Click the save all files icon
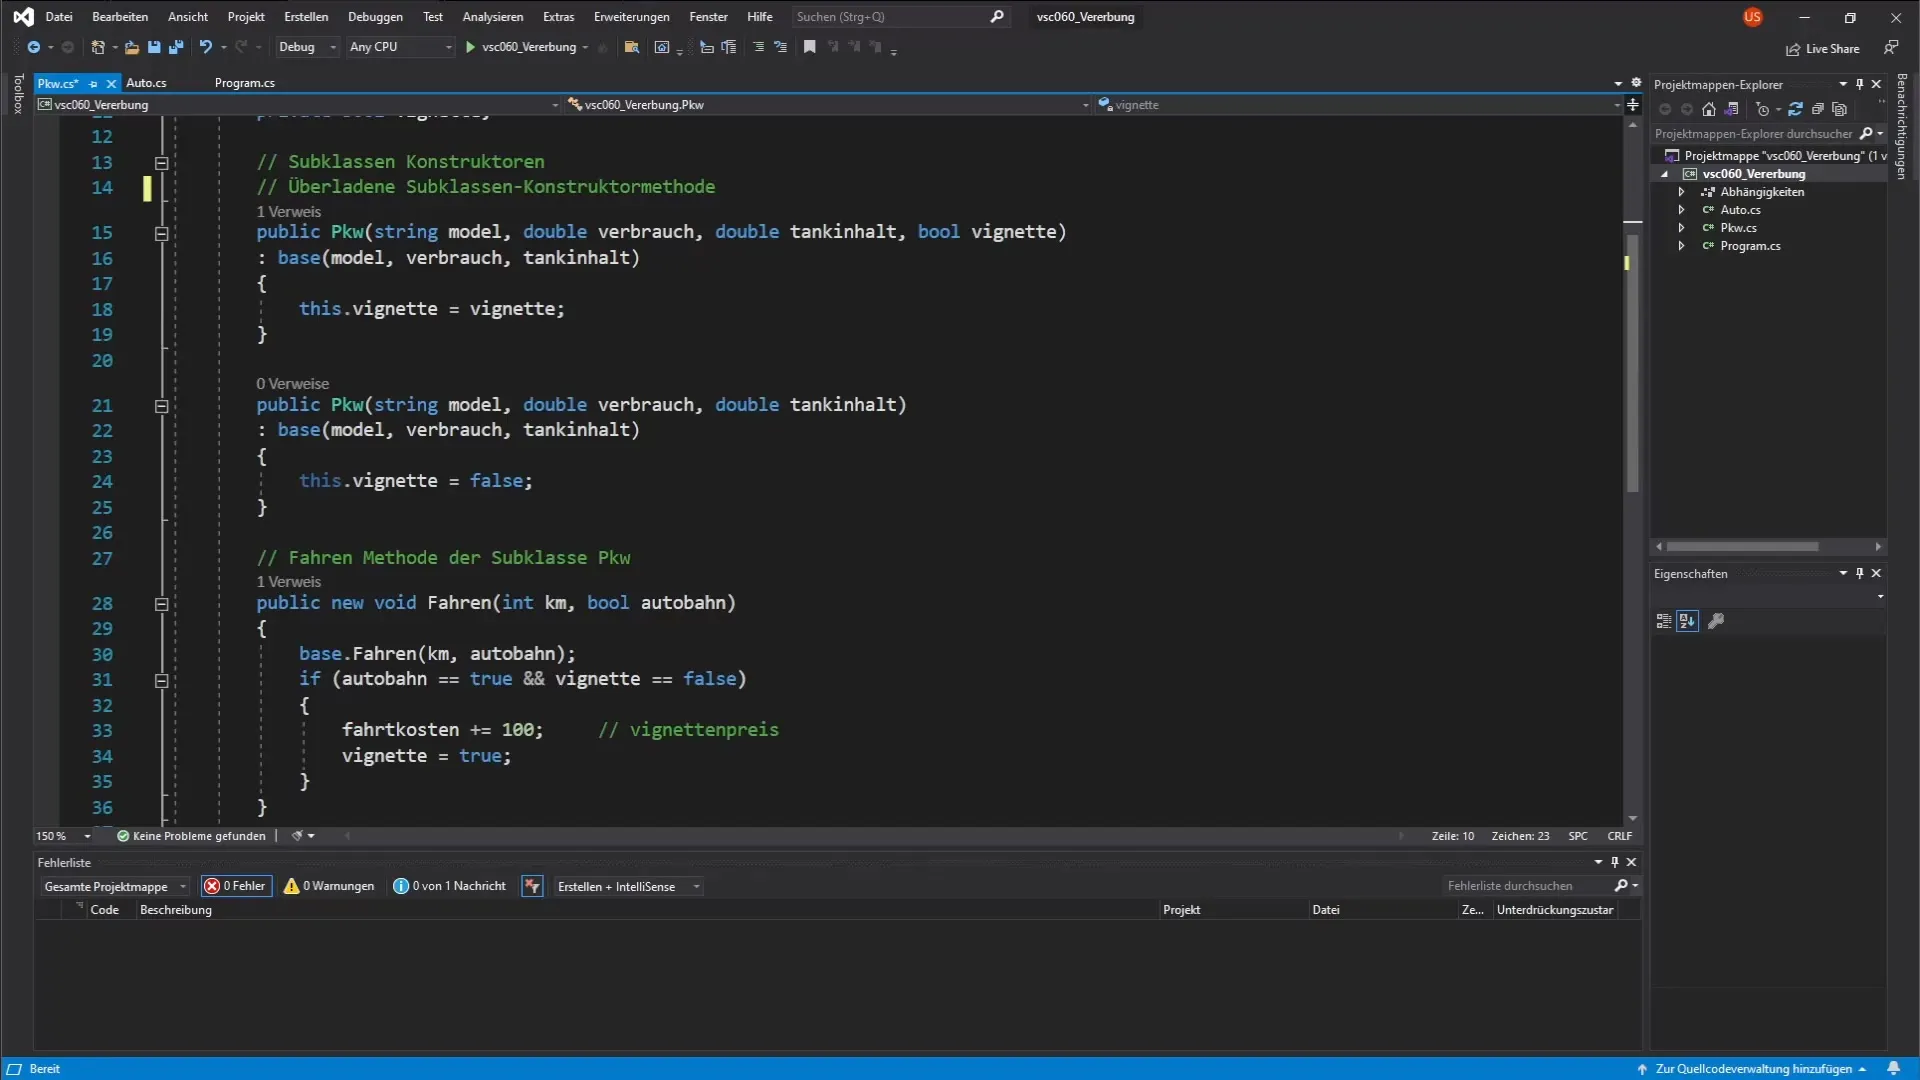 (x=176, y=47)
